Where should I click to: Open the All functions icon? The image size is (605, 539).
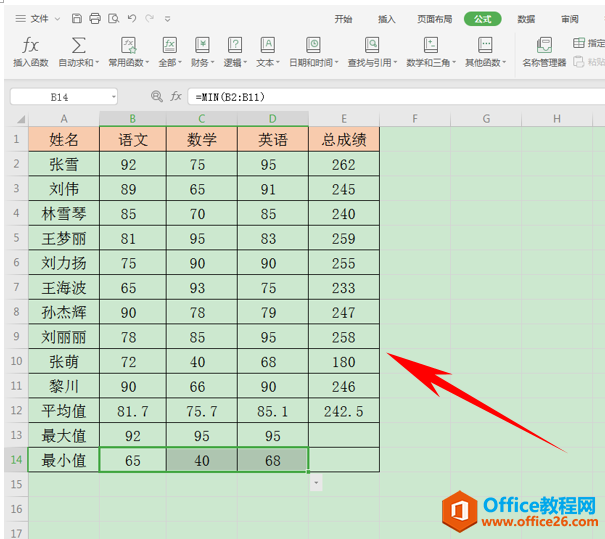point(170,45)
